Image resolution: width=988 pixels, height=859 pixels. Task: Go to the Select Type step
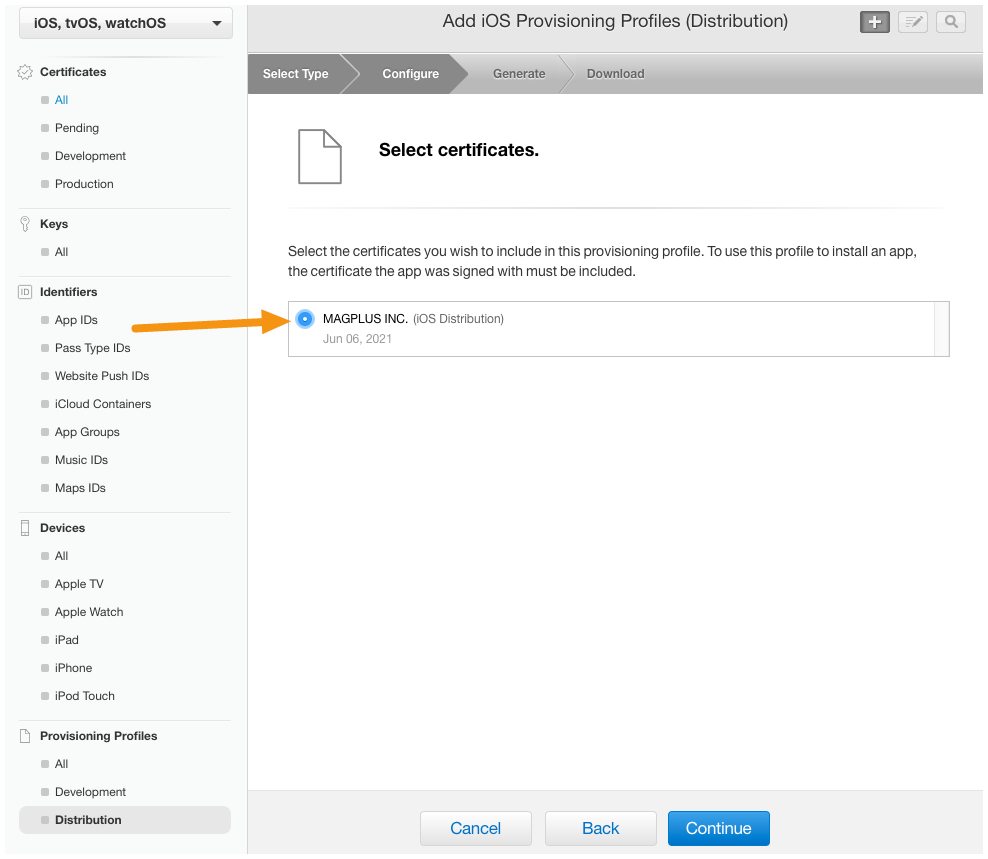point(296,74)
